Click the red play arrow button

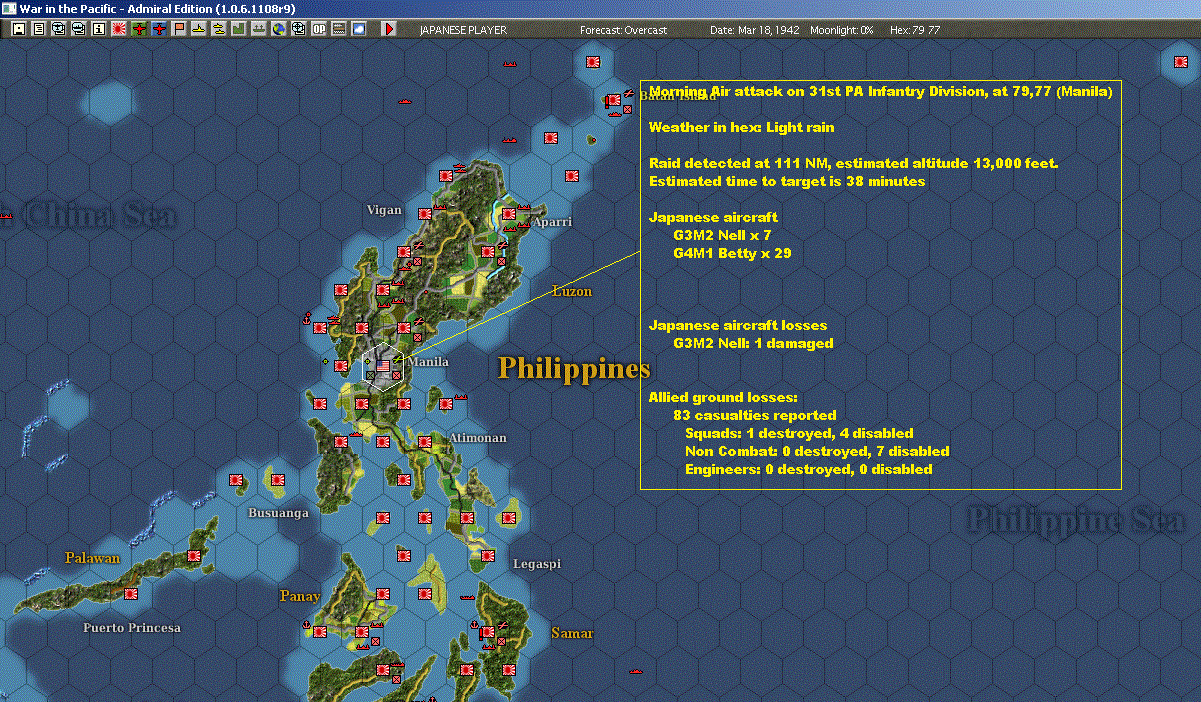tap(389, 30)
